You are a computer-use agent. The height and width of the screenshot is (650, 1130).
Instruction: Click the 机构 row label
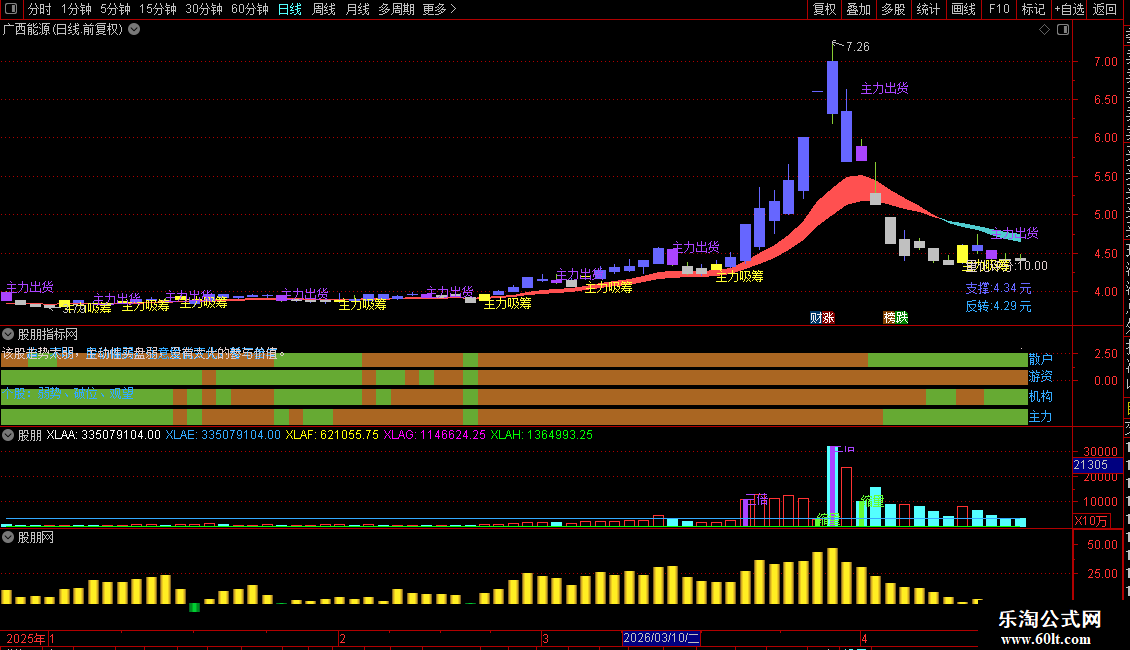1041,396
